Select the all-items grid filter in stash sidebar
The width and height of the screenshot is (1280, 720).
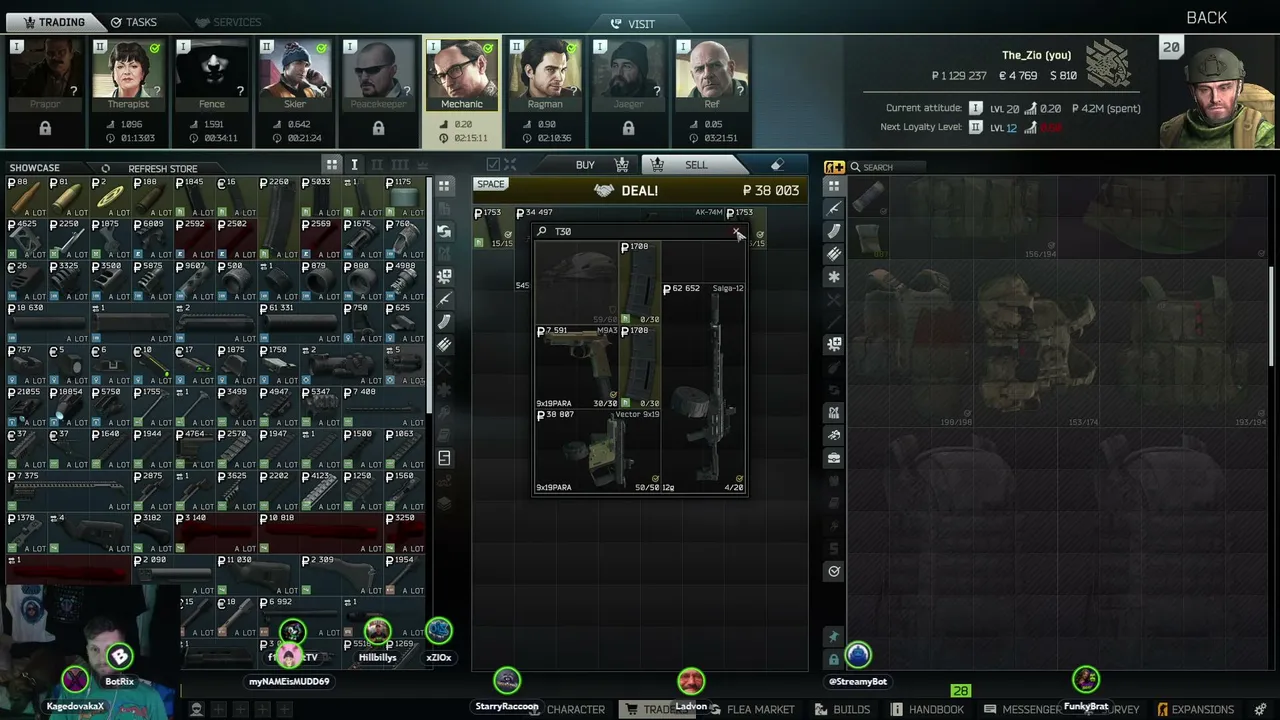(834, 186)
